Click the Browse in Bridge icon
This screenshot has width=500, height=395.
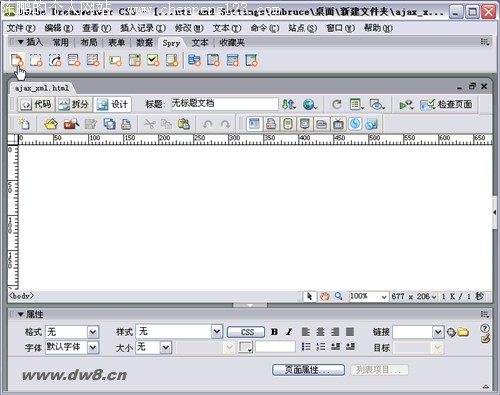click(x=71, y=124)
